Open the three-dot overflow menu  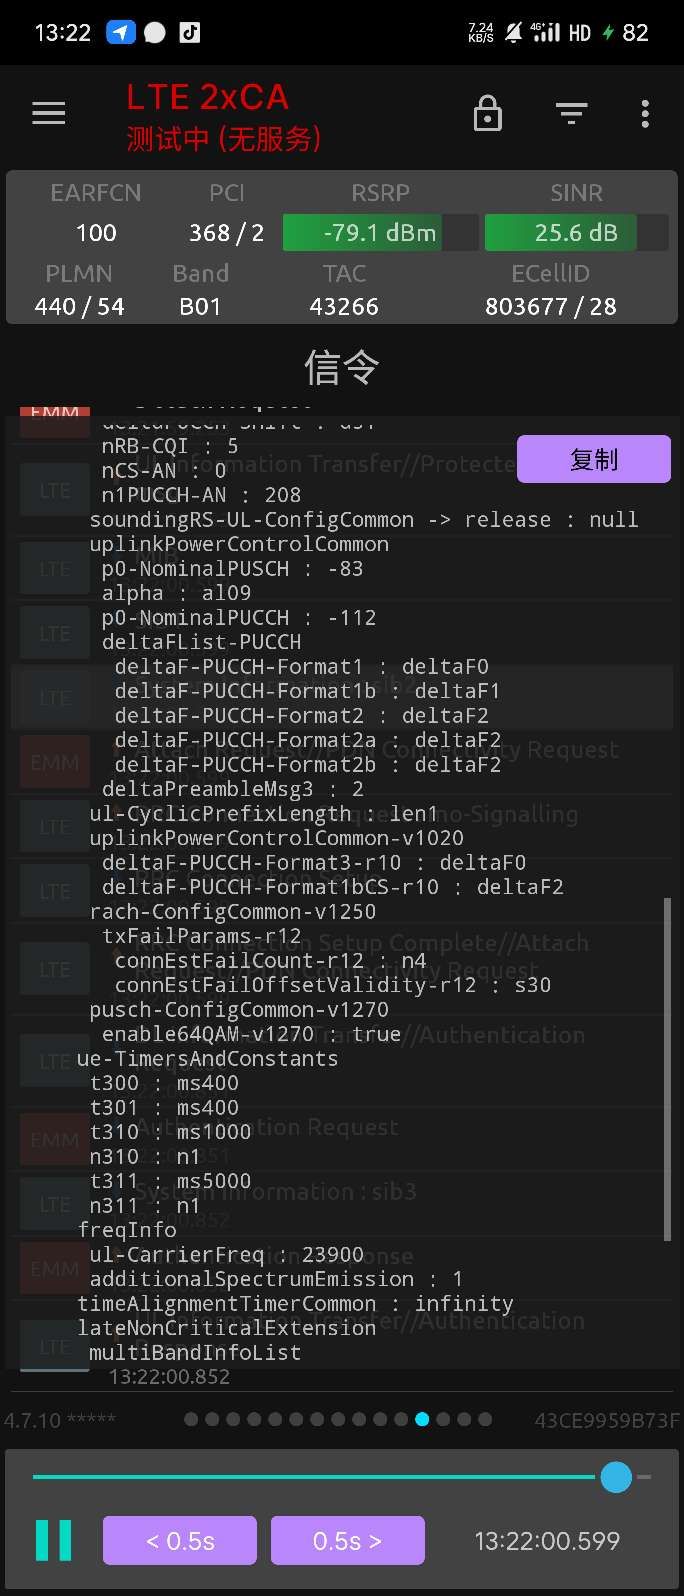click(x=645, y=113)
